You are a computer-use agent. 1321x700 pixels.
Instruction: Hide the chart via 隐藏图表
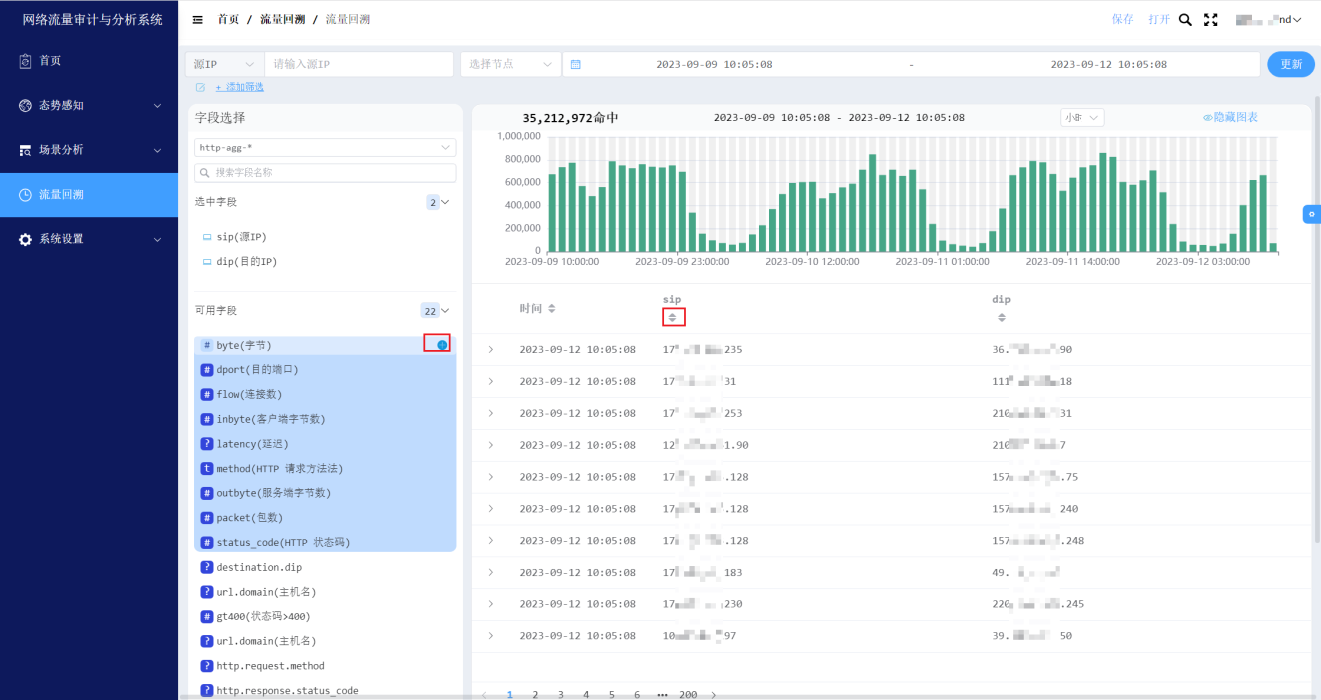click(1230, 117)
